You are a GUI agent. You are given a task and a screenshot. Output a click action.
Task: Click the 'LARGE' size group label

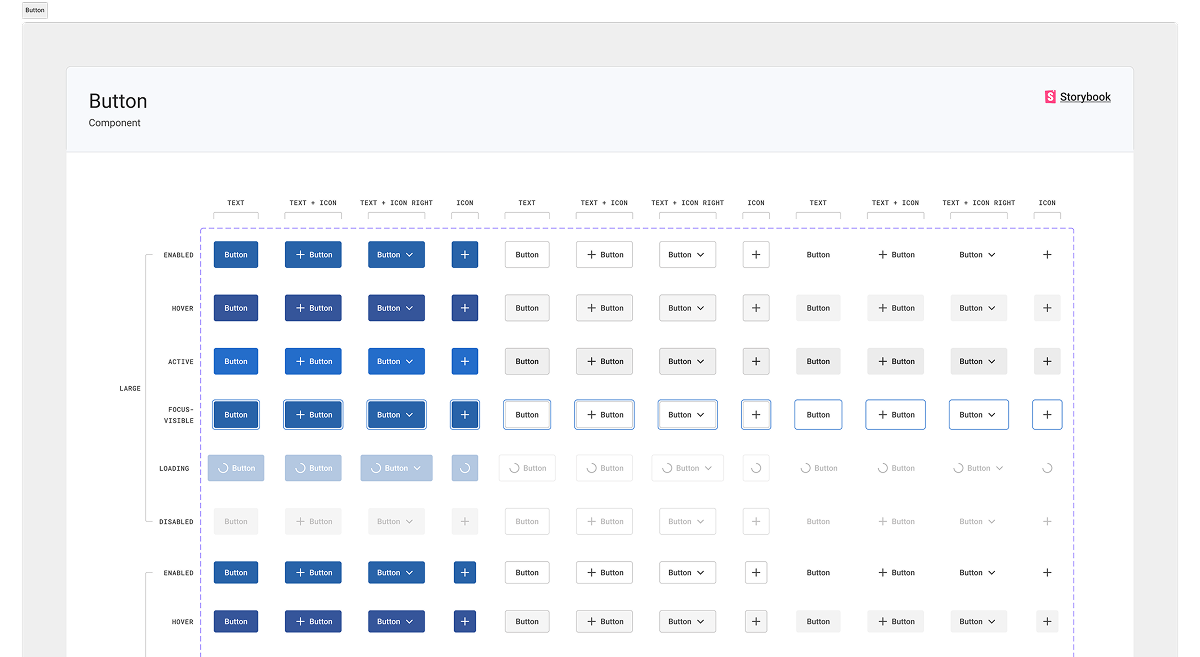point(130,388)
